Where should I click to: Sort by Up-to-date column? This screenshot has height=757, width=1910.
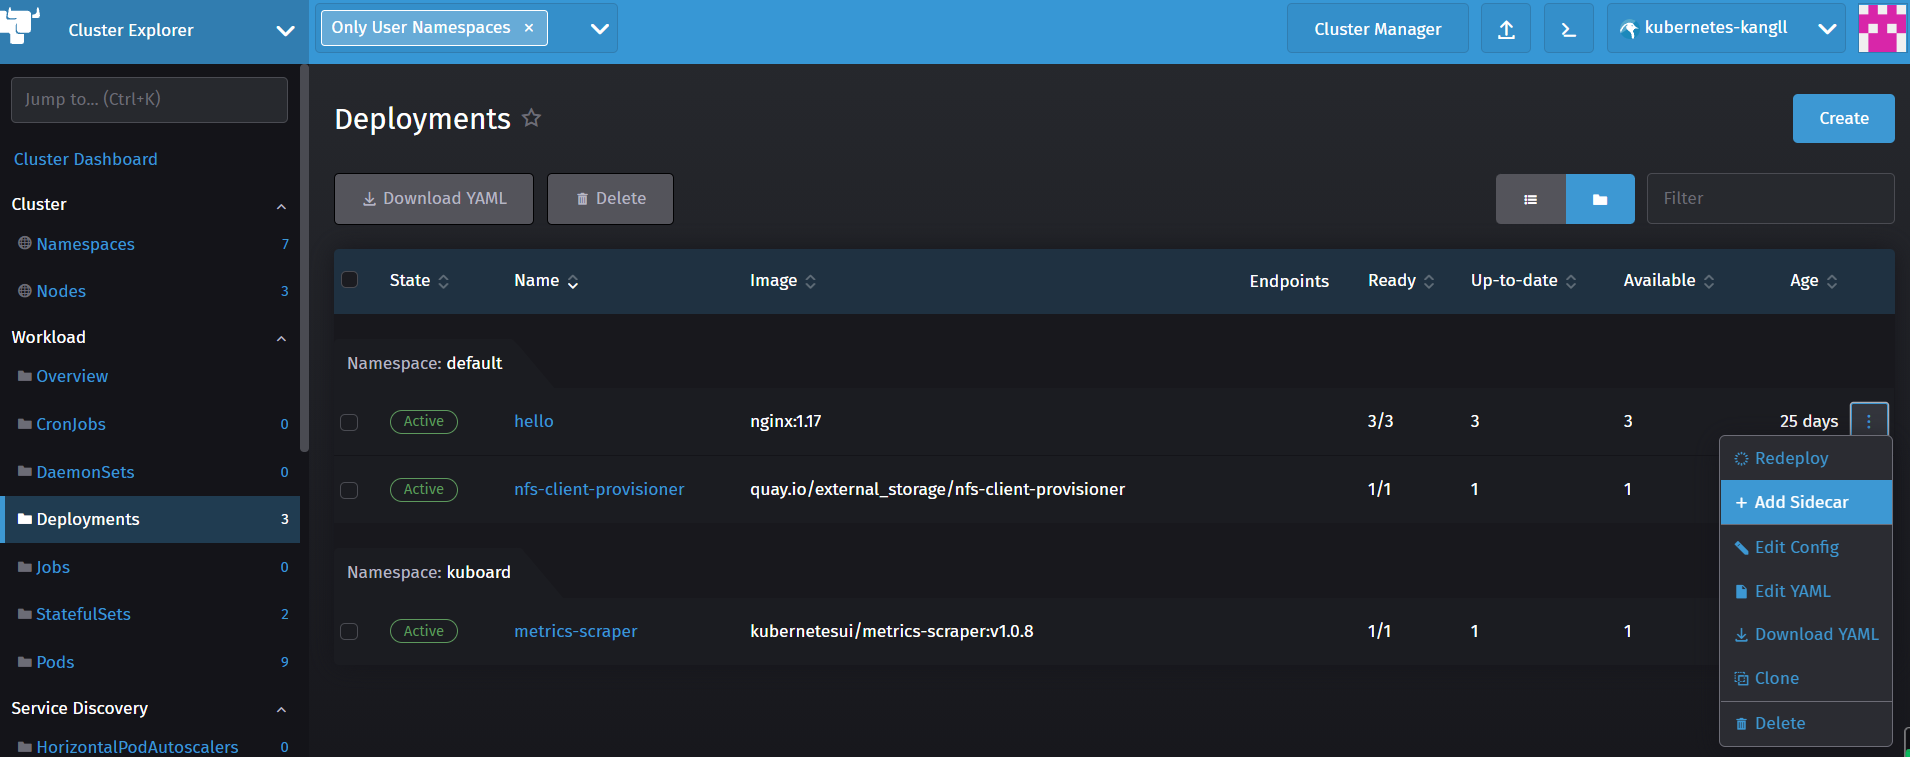click(x=1523, y=281)
